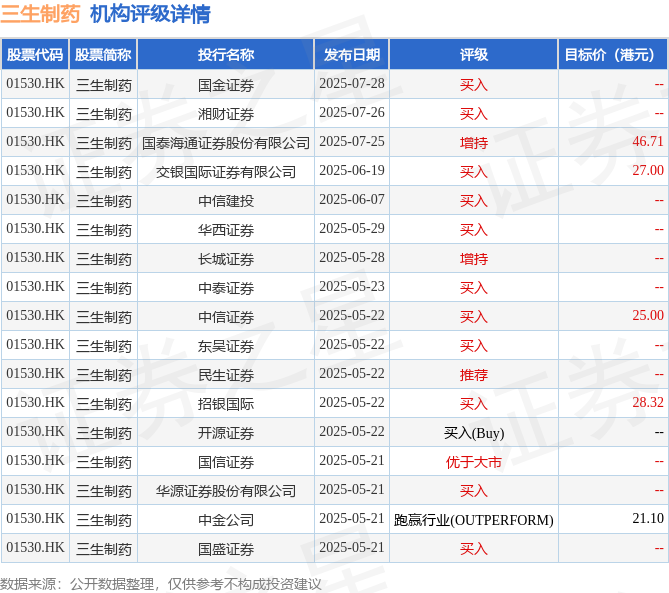This screenshot has width=669, height=593.
Task: Click 买入 rating in 国盛证券 row
Action: [x=474, y=549]
